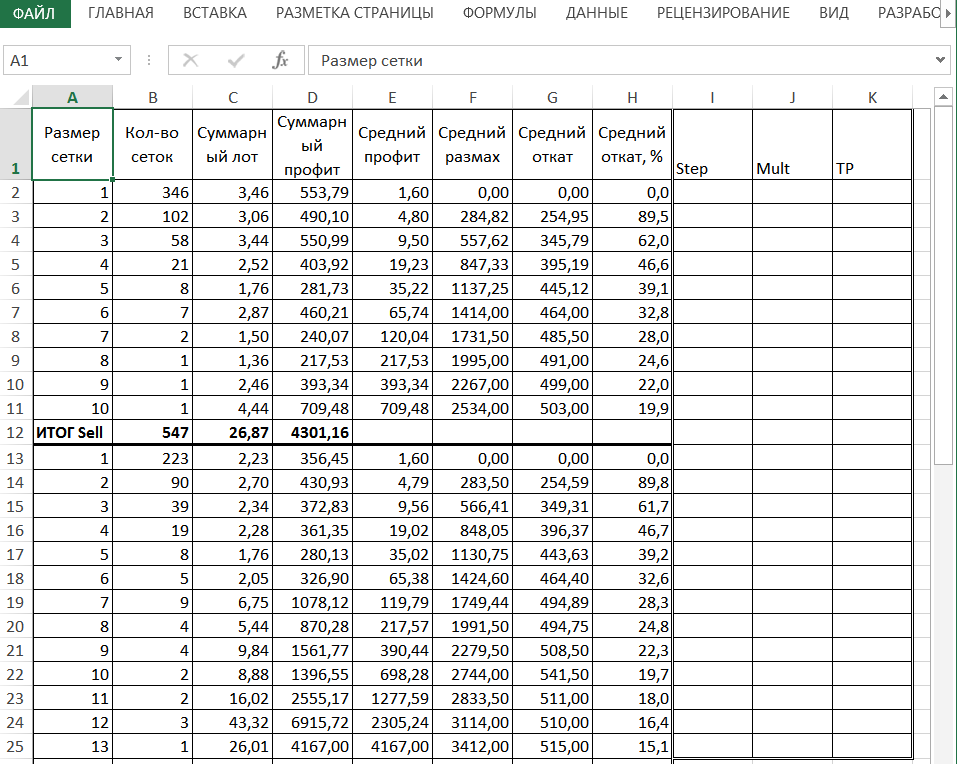Image resolution: width=957 pixels, height=764 pixels.
Task: Select column B header
Action: coord(153,97)
